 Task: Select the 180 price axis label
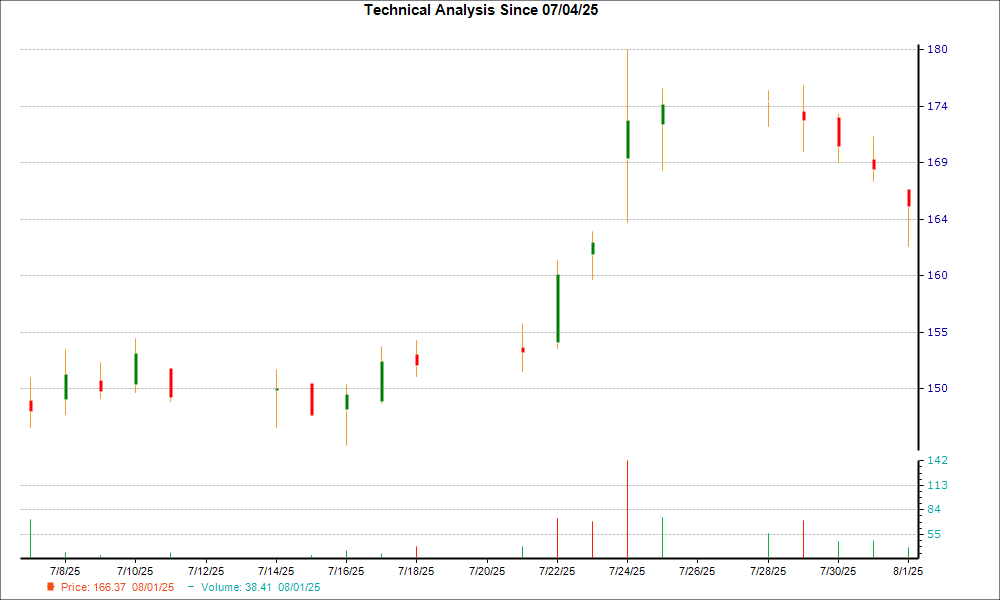(937, 49)
